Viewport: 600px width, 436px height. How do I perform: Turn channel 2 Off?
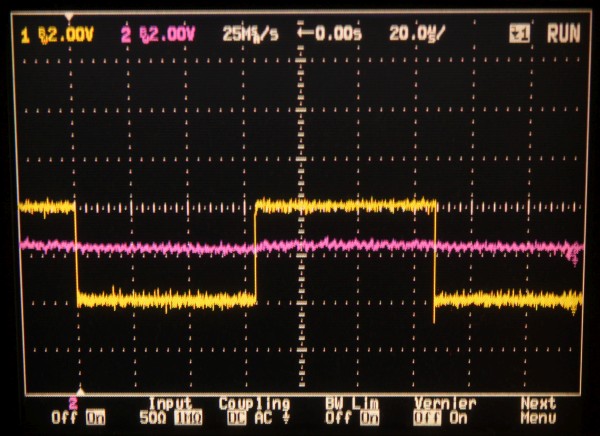point(61,418)
